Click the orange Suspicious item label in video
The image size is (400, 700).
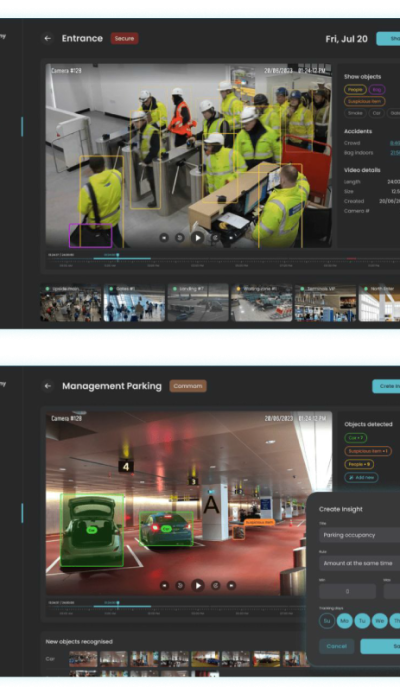(259, 522)
